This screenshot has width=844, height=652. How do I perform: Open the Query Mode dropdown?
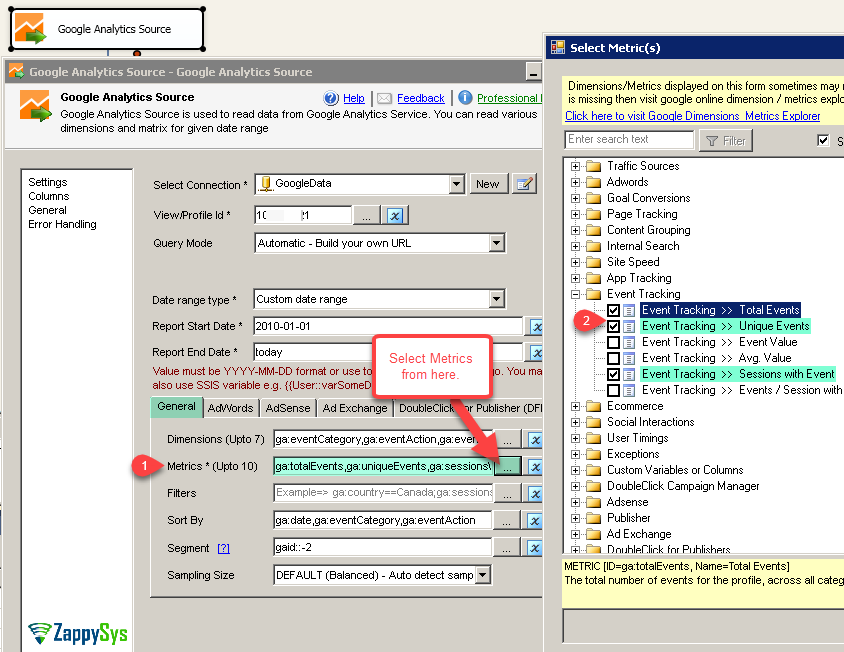(x=497, y=243)
